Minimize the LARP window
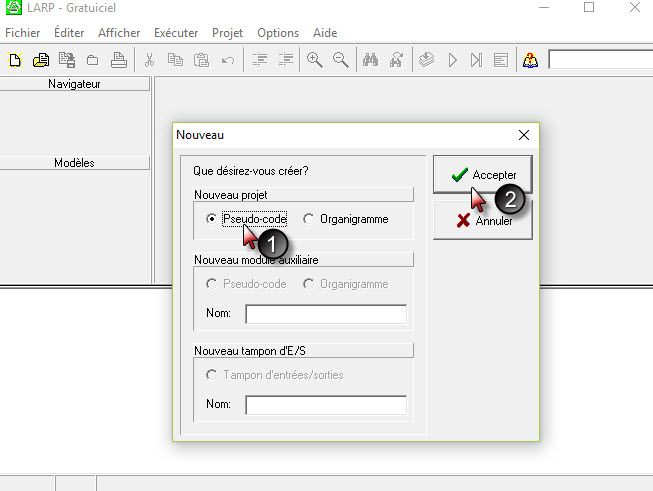The height and width of the screenshot is (491, 653). point(544,7)
